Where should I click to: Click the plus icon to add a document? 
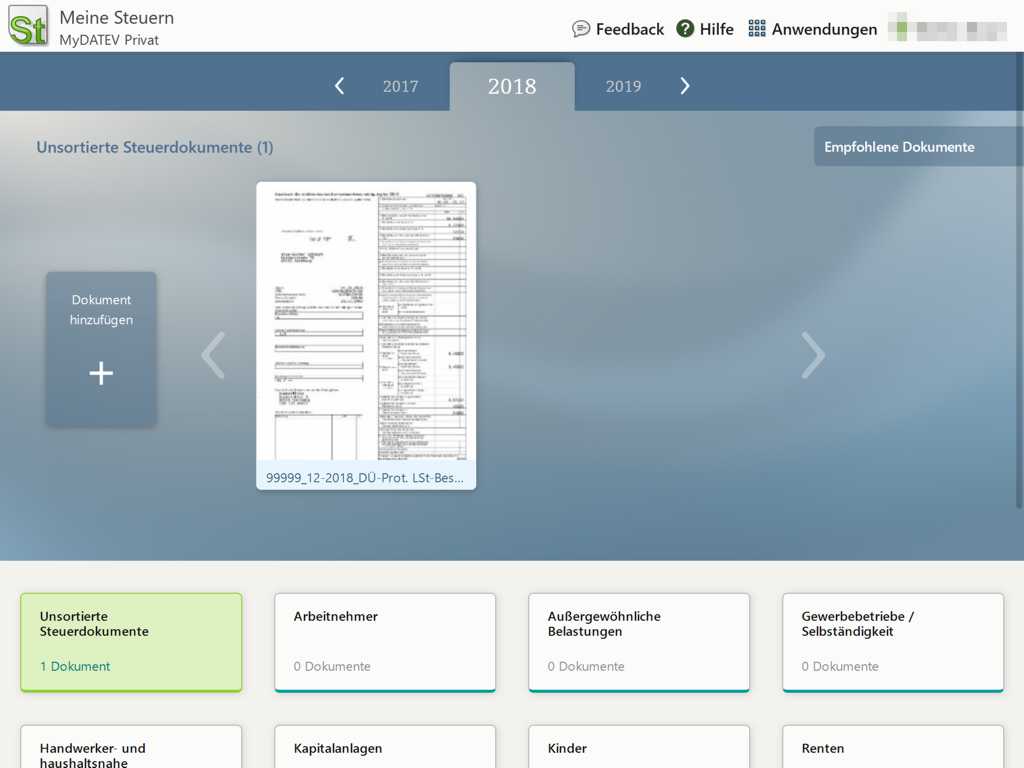click(101, 373)
